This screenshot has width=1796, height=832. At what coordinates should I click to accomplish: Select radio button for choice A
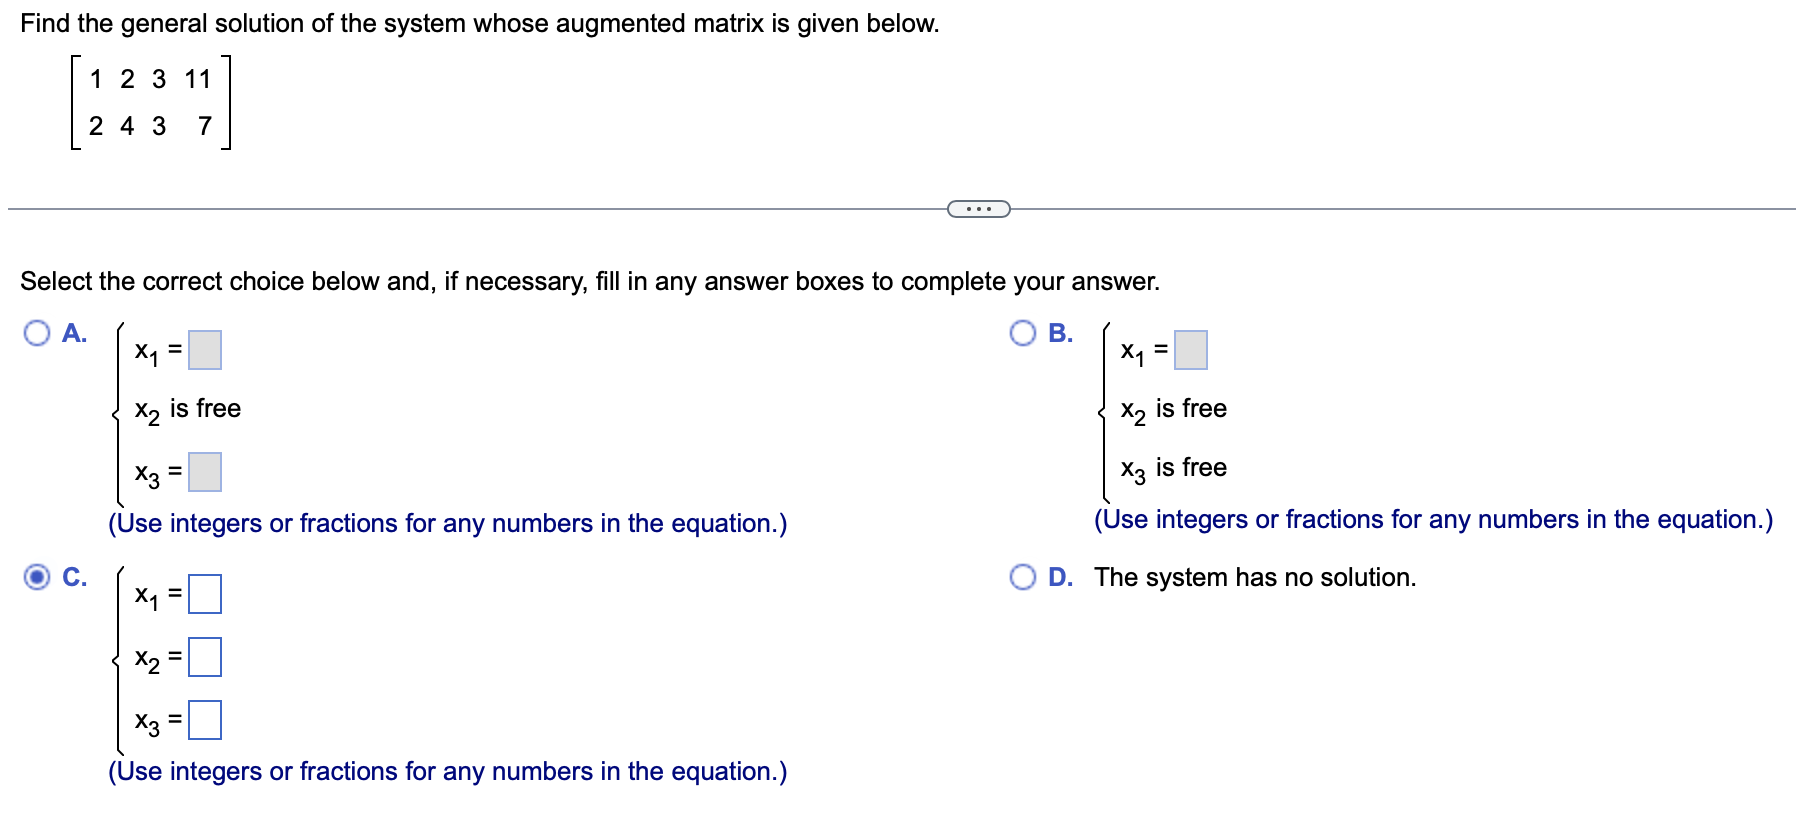37,334
